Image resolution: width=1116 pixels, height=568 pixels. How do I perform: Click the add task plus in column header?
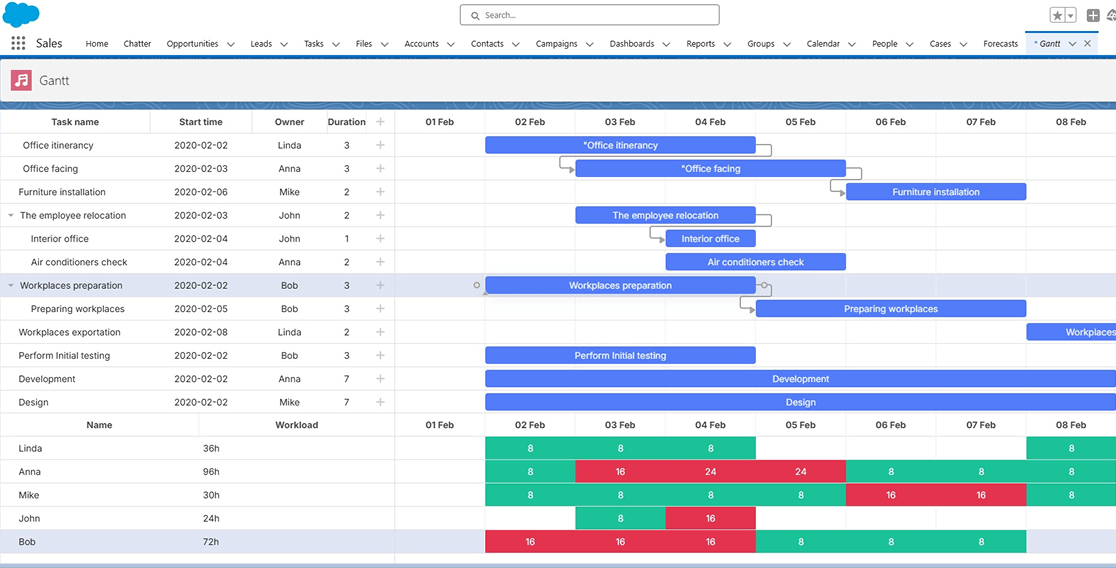coord(380,122)
